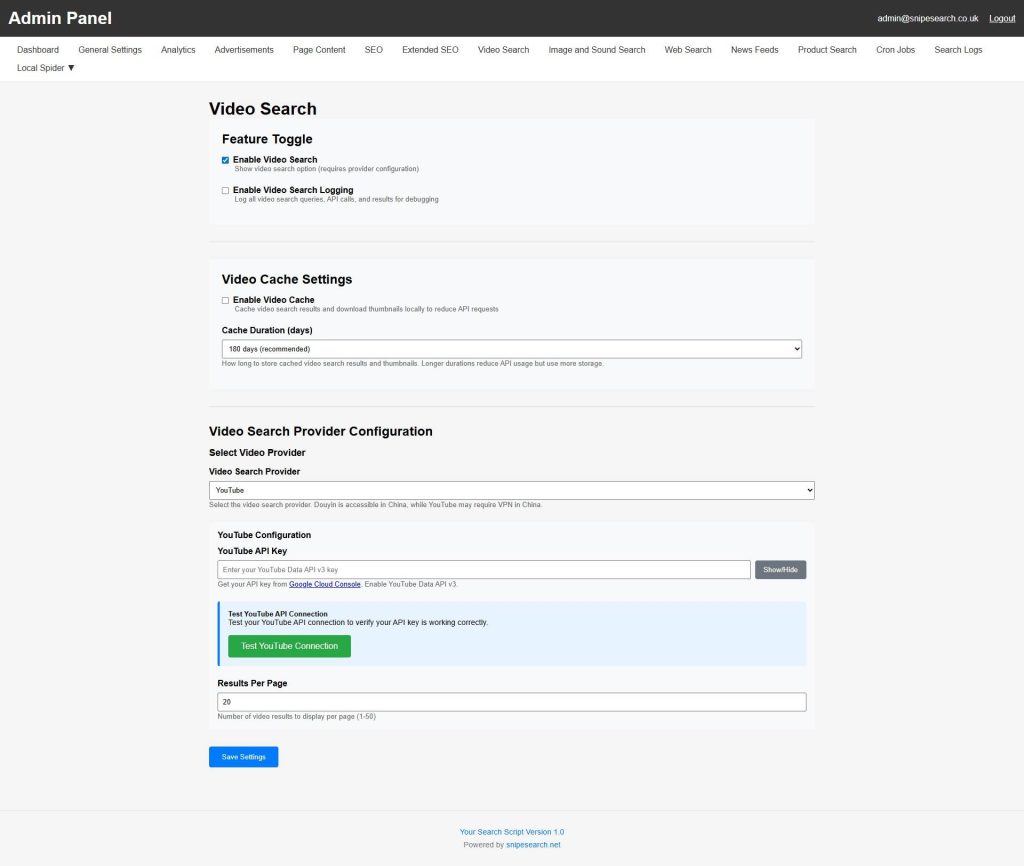Click the Save Settings button
Screen dimensions: 1024x866
tap(243, 757)
